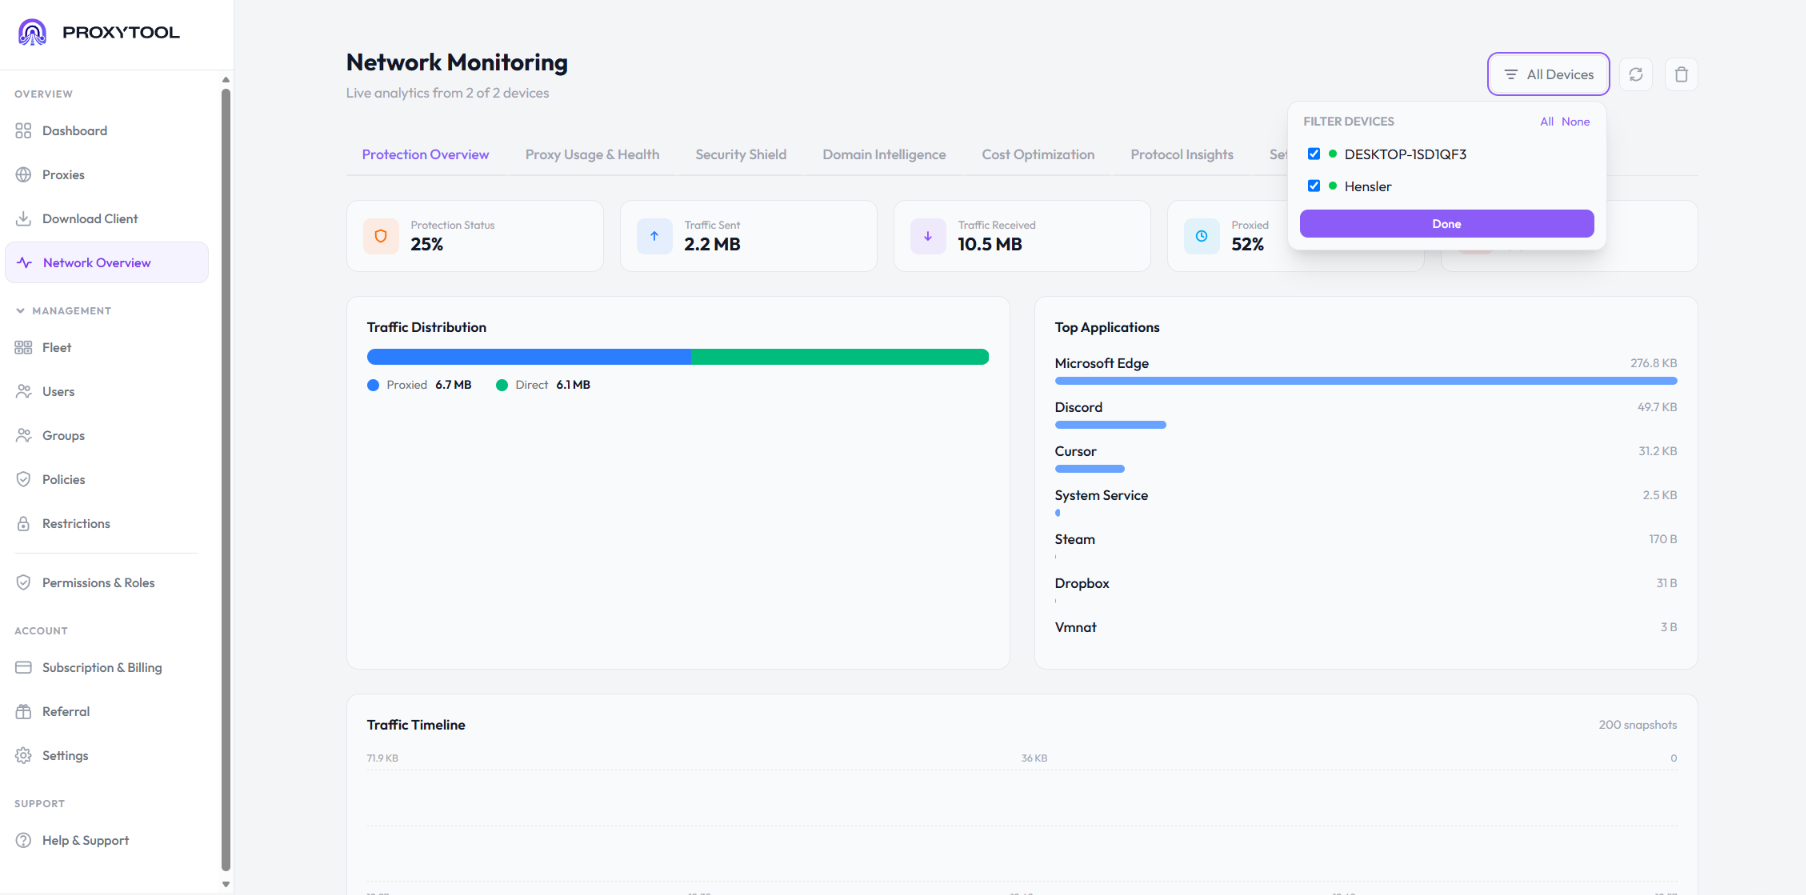Click None link in Filter Devices

pyautogui.click(x=1575, y=122)
